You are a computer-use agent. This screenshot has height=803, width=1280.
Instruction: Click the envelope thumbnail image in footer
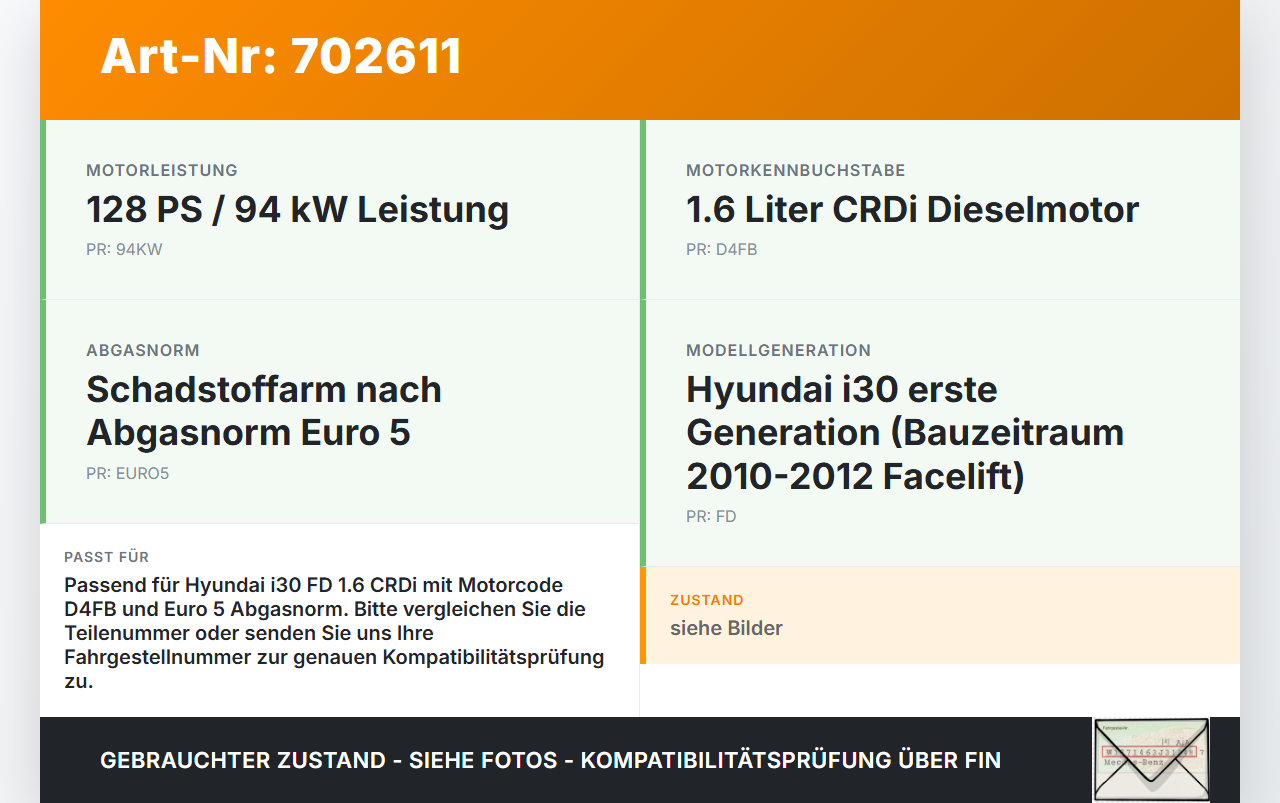click(1151, 760)
